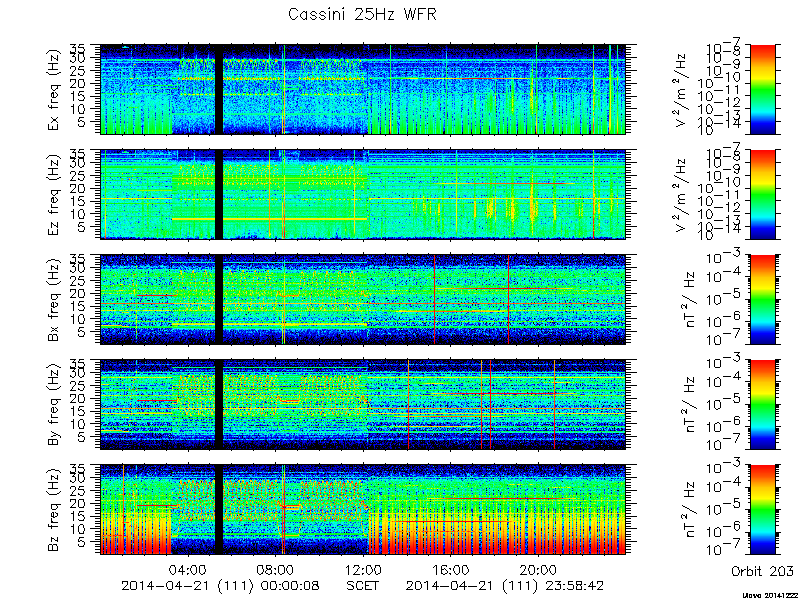Click the 'Bx freq (Hz)' axis label

point(55,300)
